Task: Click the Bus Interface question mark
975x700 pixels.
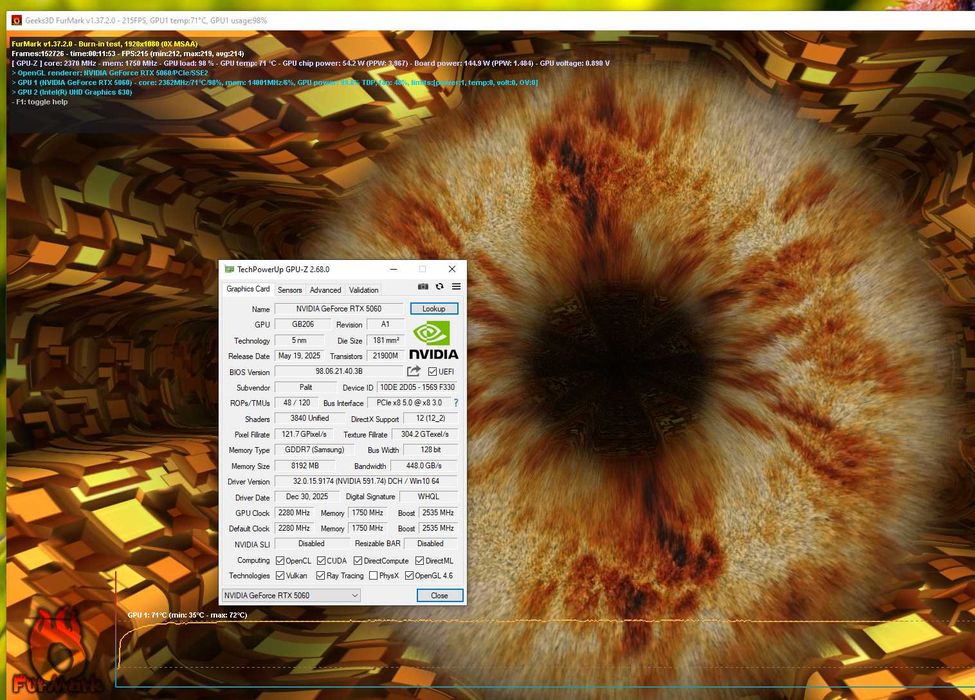Action: click(x=456, y=403)
